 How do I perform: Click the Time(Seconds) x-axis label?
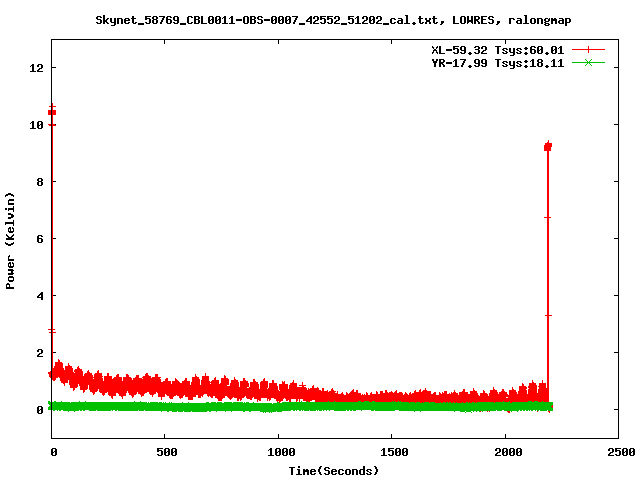[x=333, y=471]
